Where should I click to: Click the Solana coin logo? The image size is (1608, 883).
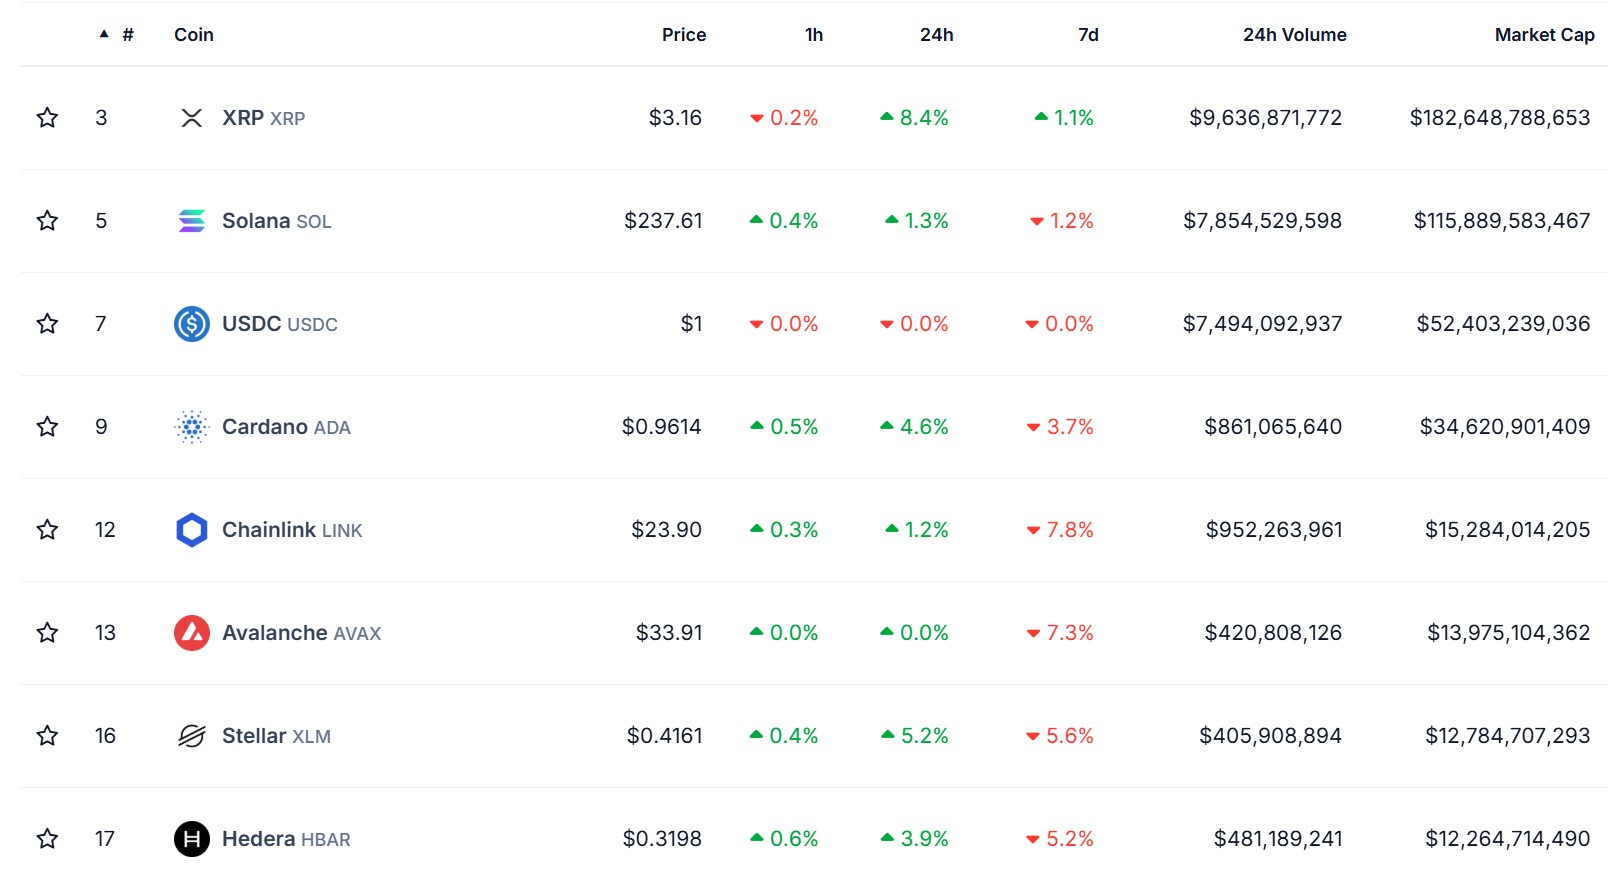coord(193,220)
